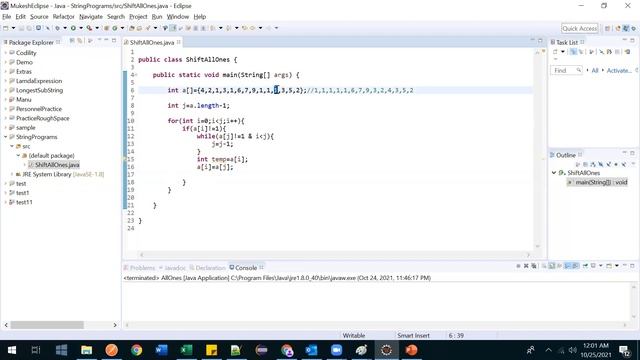The width and height of the screenshot is (640, 360).
Task: Click the Debug bug toolbar icon
Action: 58,28
